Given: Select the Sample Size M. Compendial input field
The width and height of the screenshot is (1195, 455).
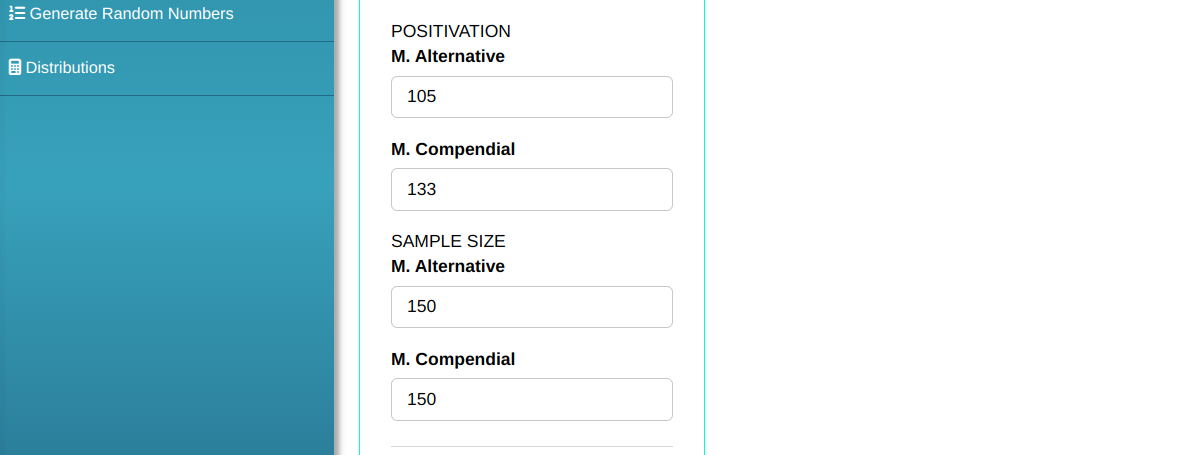Looking at the screenshot, I should pos(531,399).
